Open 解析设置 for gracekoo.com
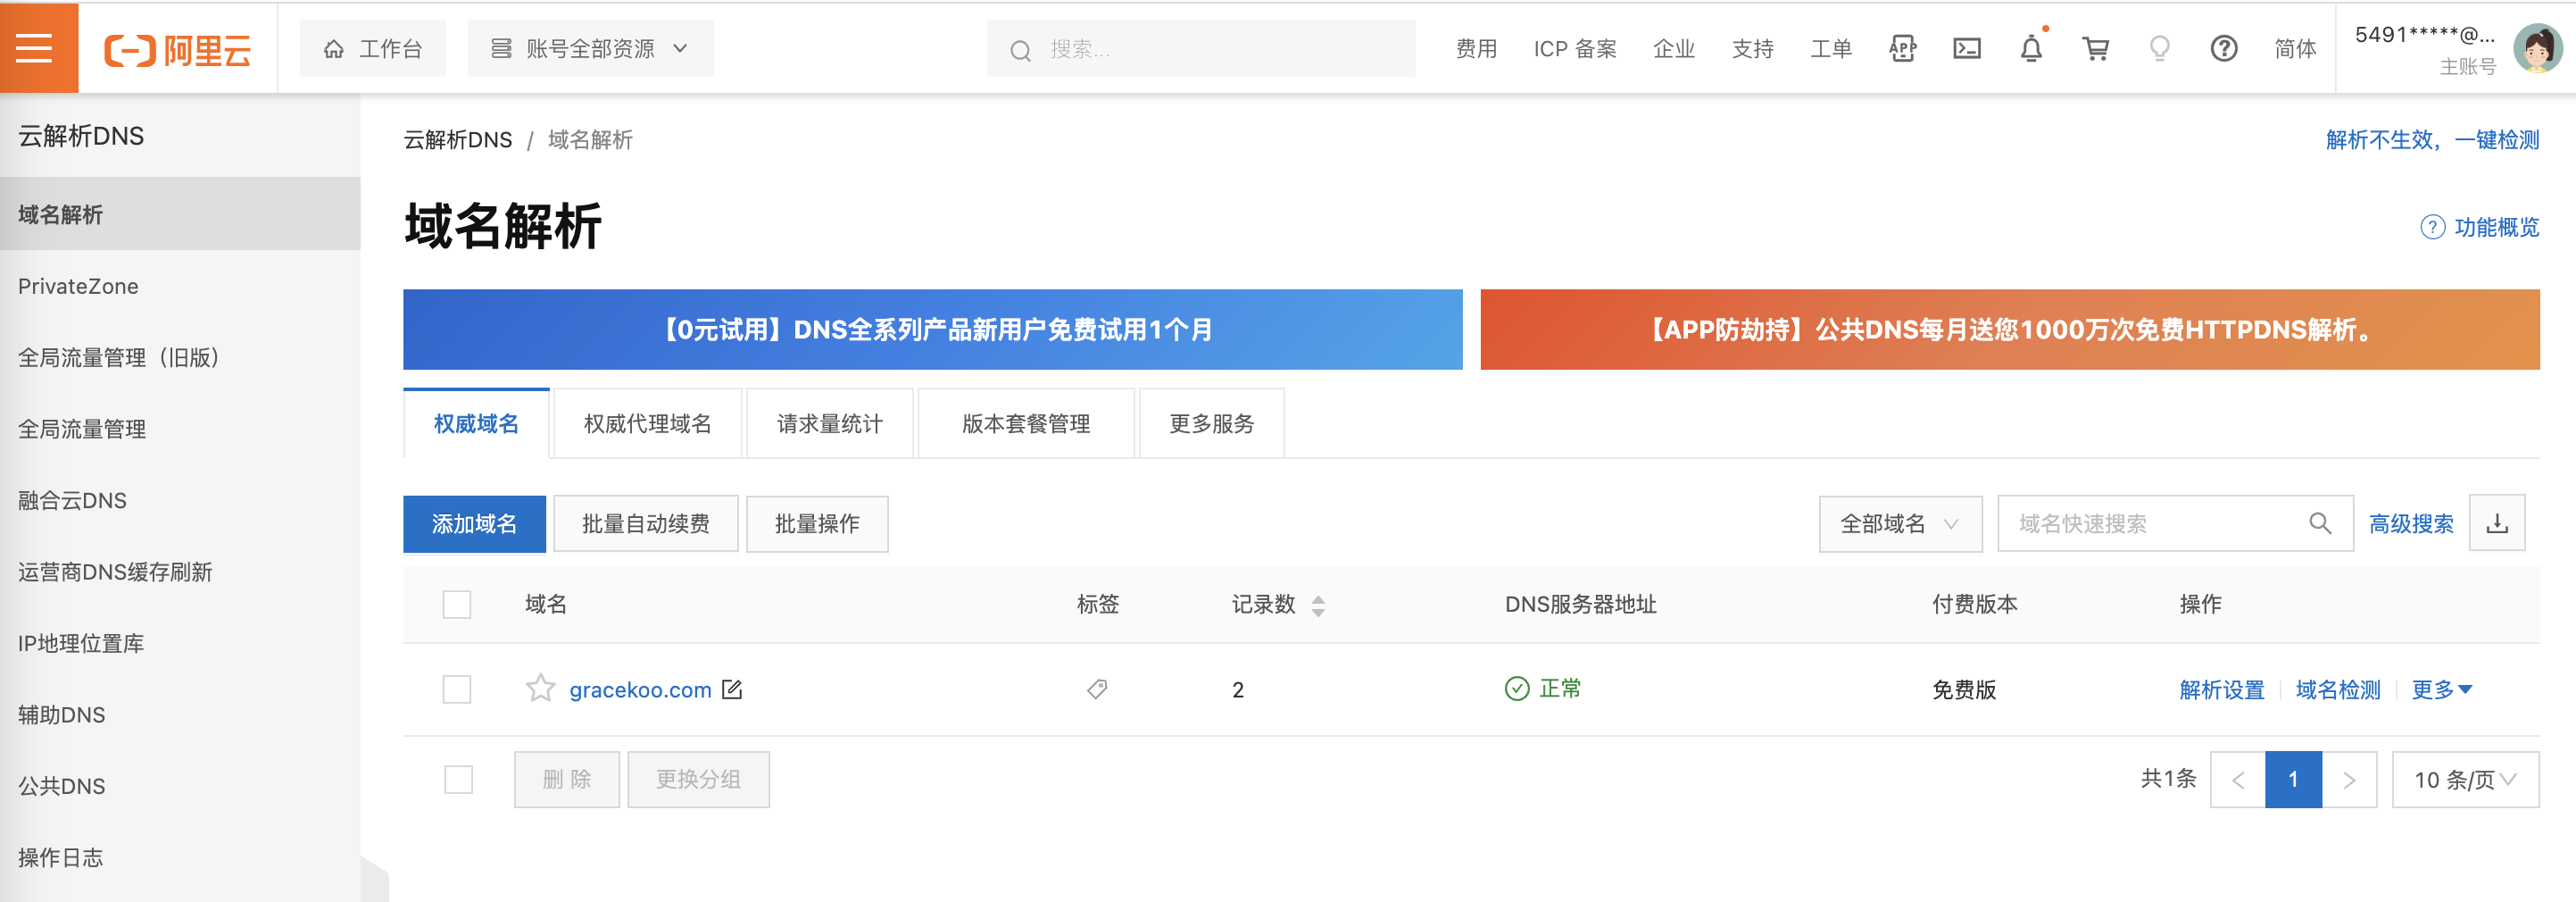Image resolution: width=2576 pixels, height=902 pixels. click(2220, 689)
